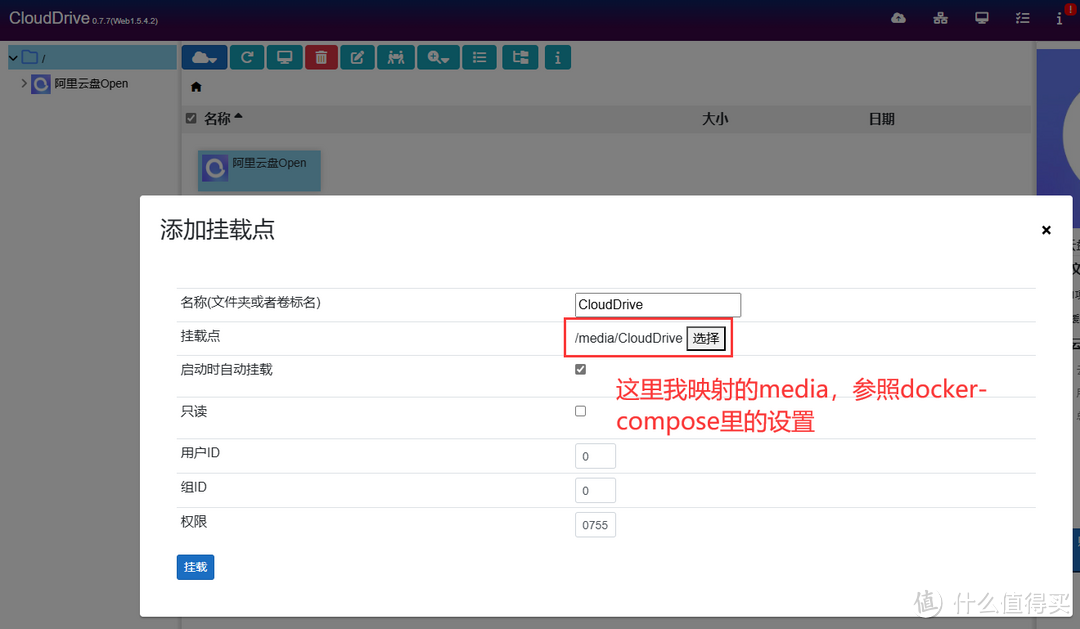The height and width of the screenshot is (629, 1080).
Task: Disable 启动时自动挂载 checkbox
Action: 580,369
